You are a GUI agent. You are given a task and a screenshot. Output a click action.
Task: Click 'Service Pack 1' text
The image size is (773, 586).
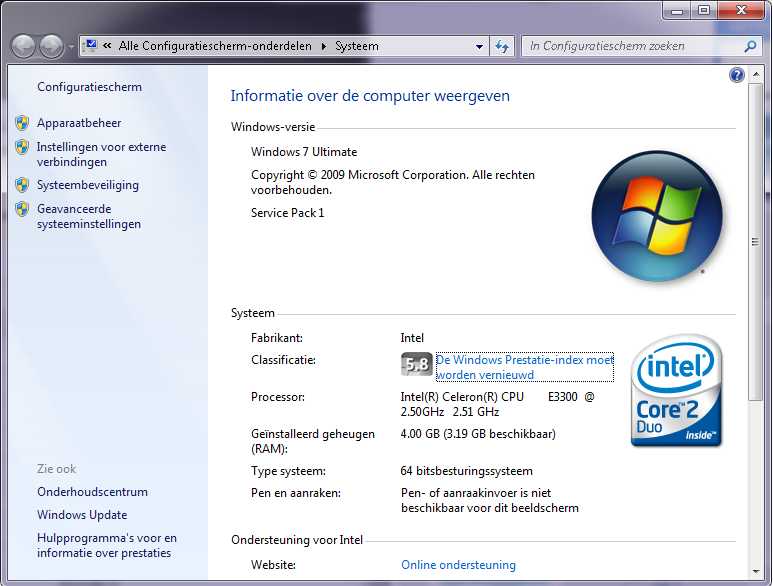point(287,213)
